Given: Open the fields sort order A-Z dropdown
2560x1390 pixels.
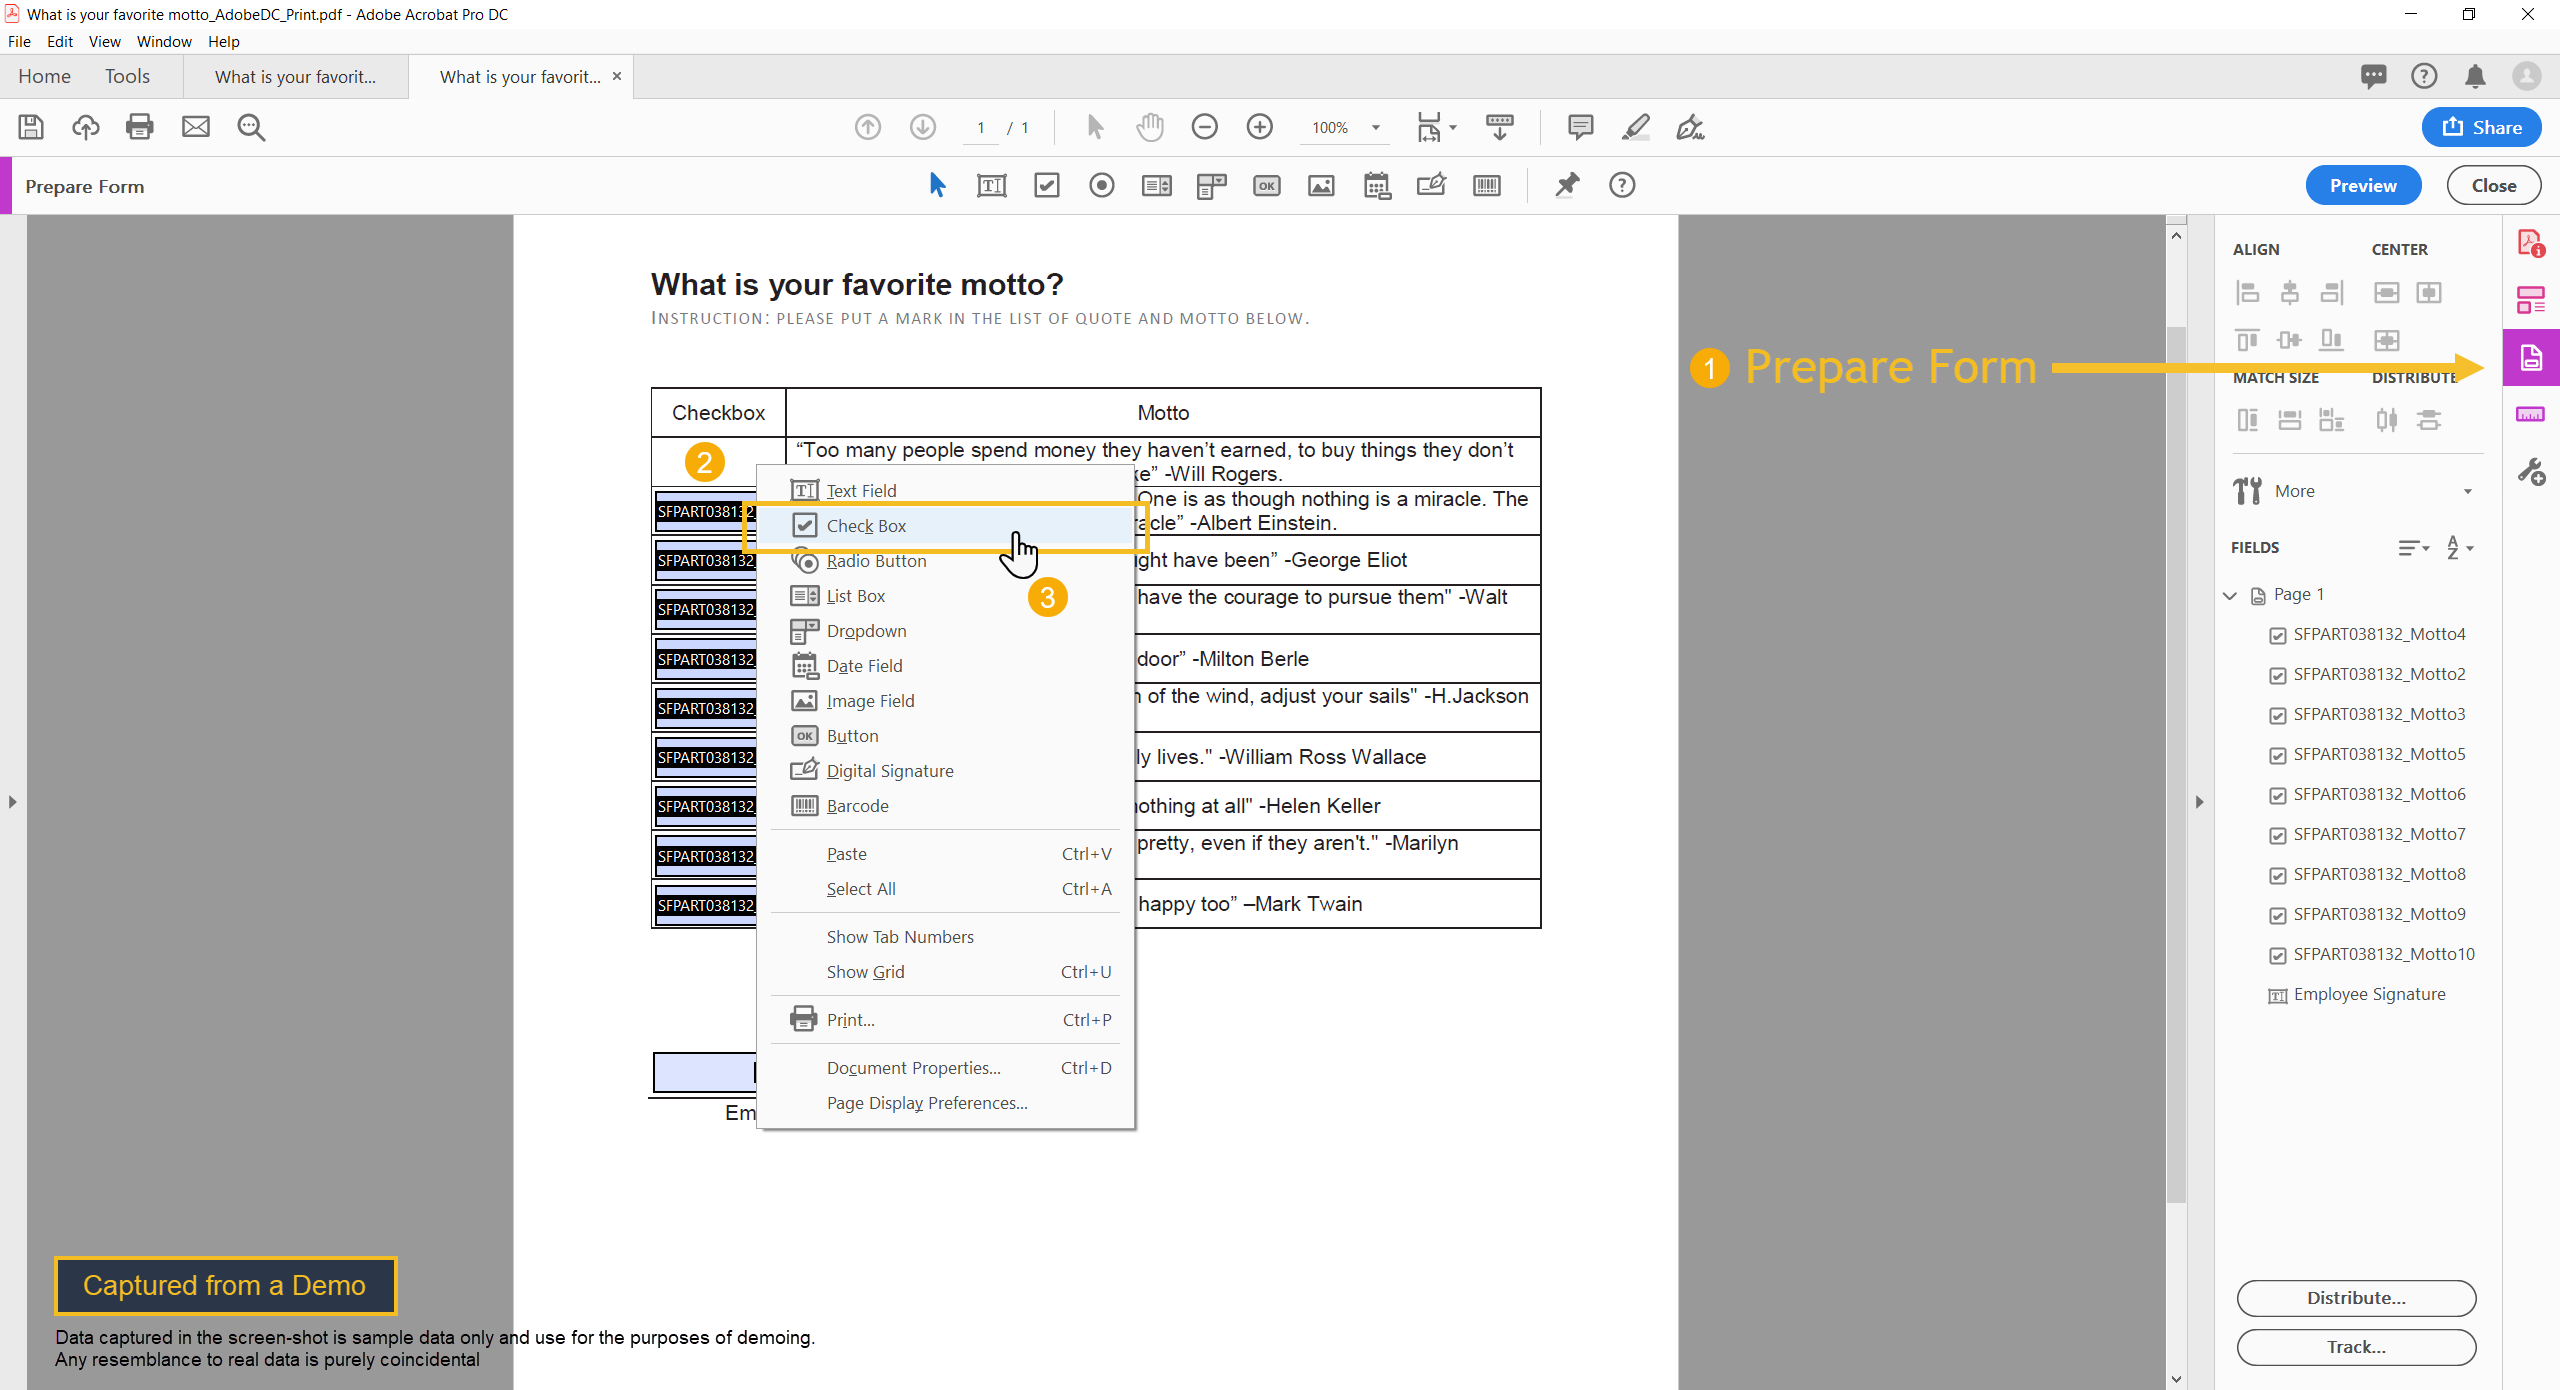Looking at the screenshot, I should click(2459, 547).
